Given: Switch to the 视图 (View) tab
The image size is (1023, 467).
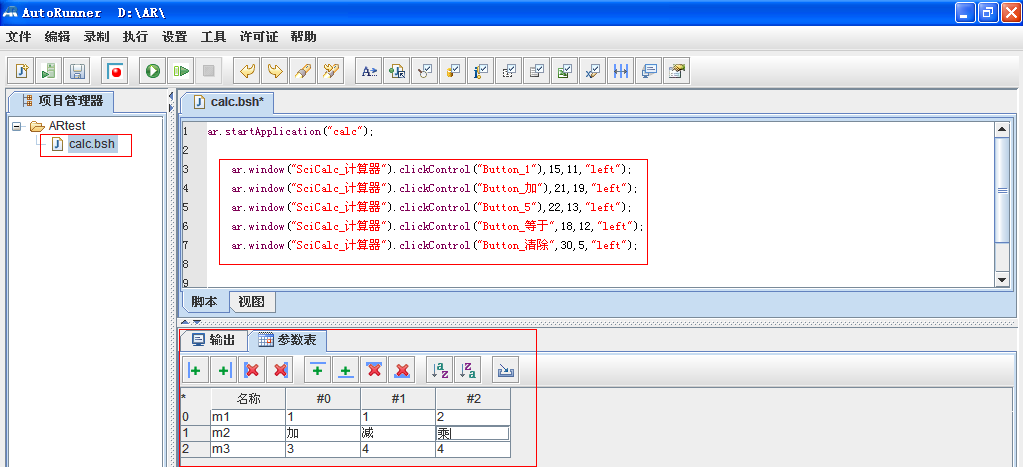Looking at the screenshot, I should pos(252,302).
